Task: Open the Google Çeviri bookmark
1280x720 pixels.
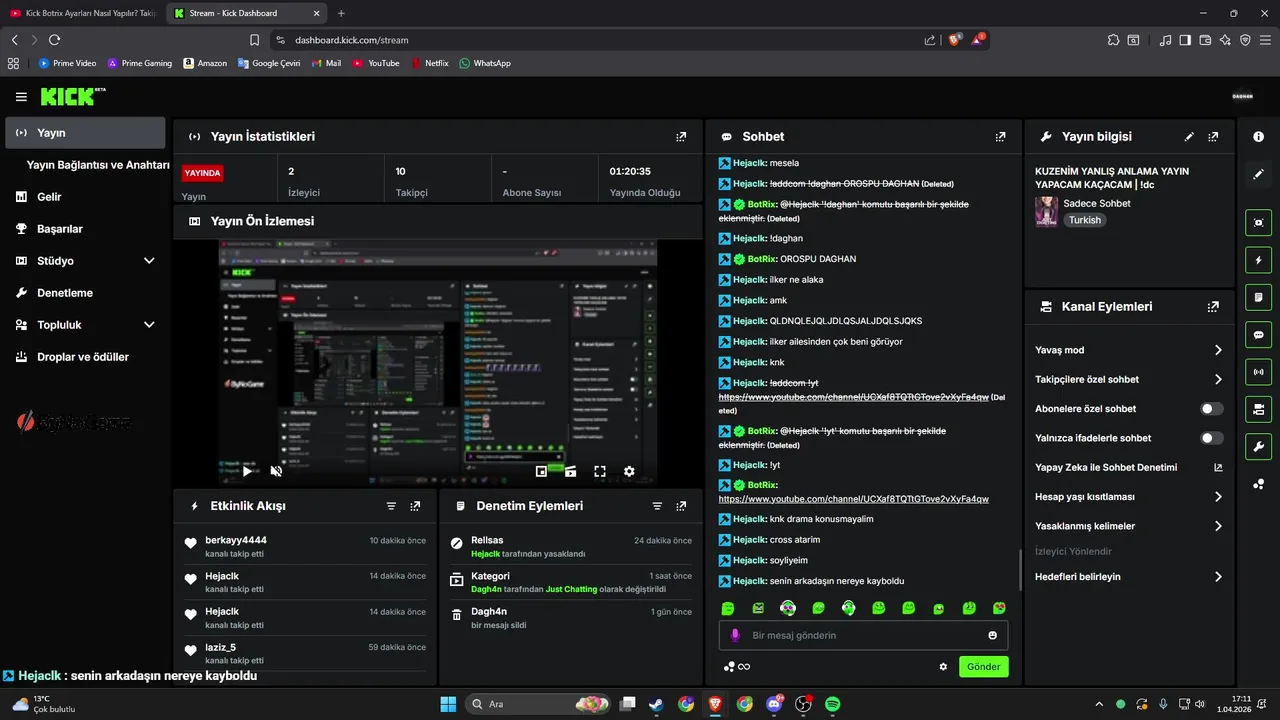Action: point(269,63)
